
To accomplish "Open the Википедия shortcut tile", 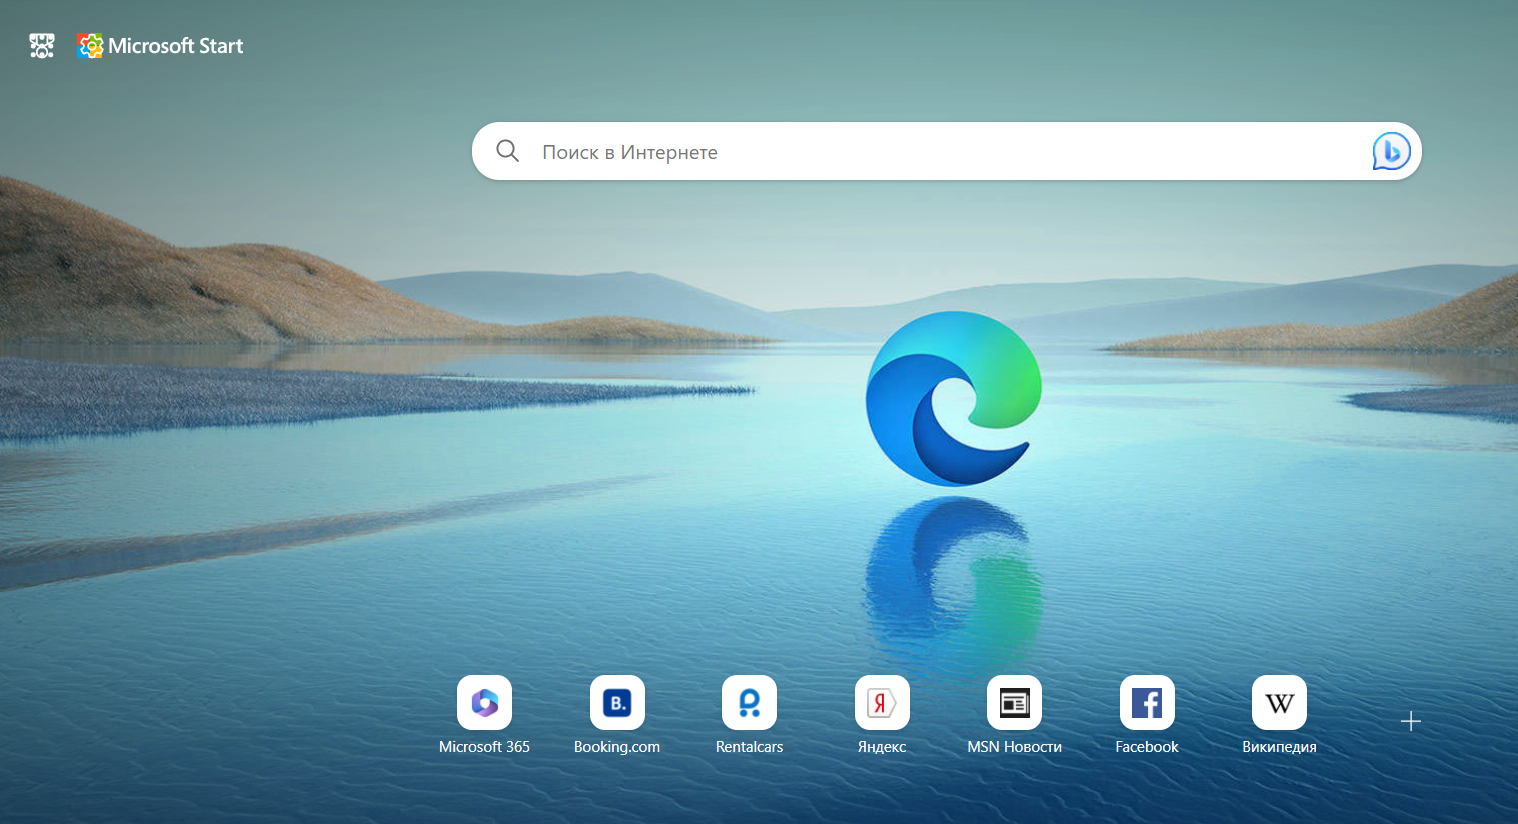I will coord(1280,703).
